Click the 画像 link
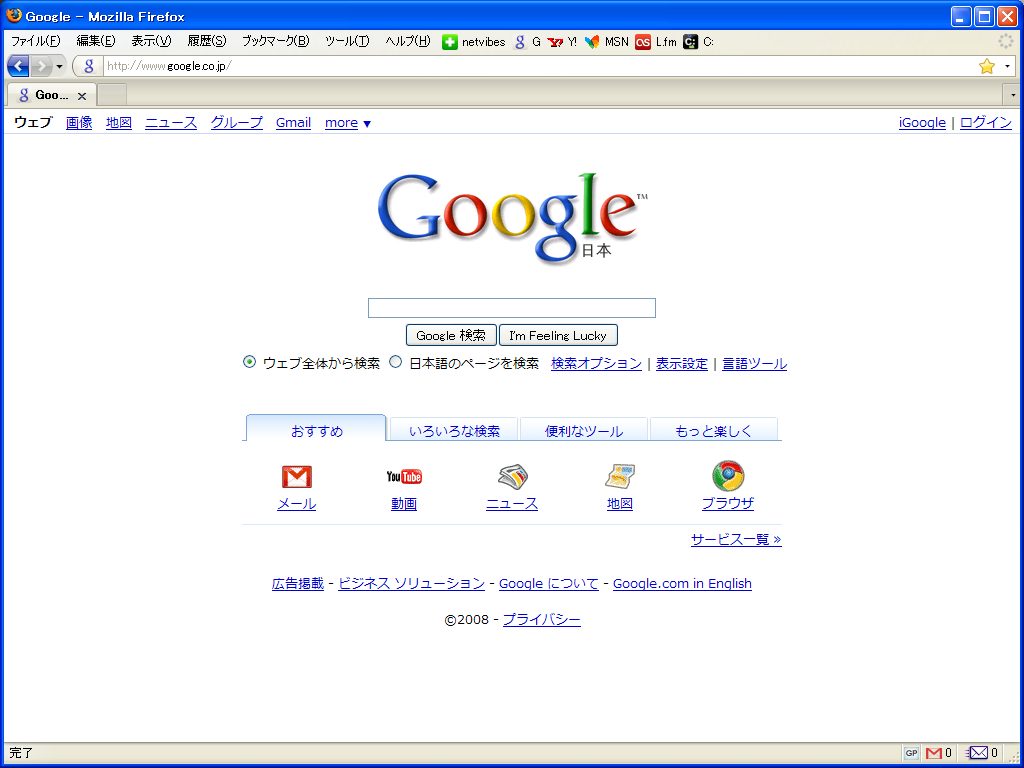The height and width of the screenshot is (768, 1024). click(x=79, y=123)
